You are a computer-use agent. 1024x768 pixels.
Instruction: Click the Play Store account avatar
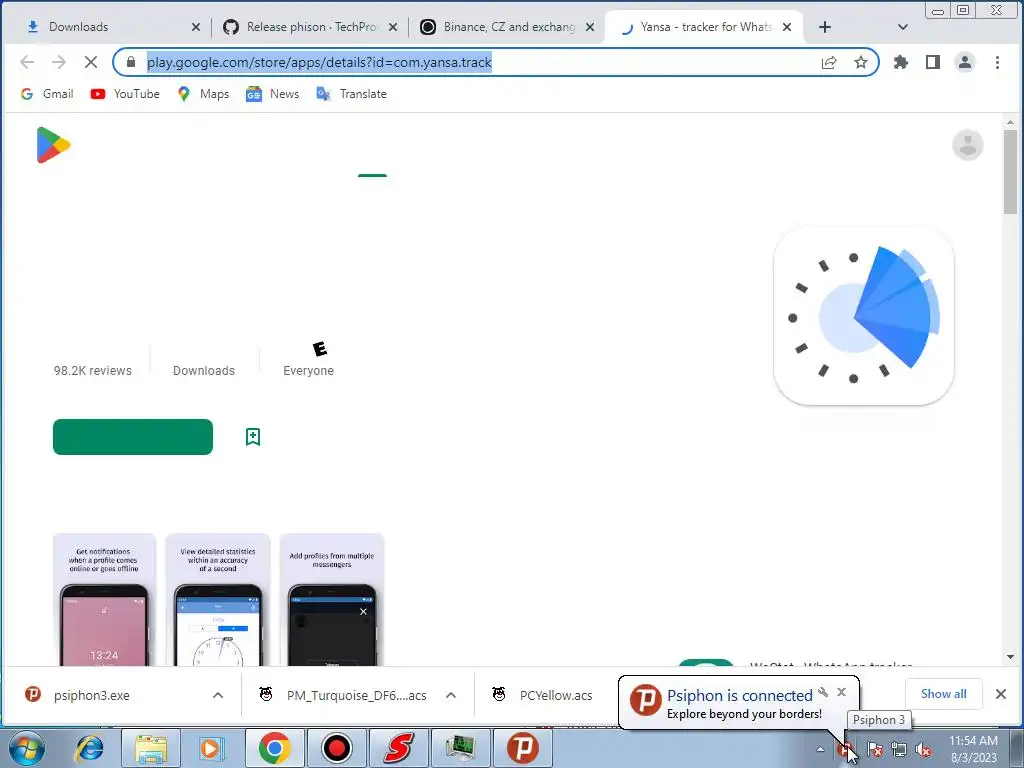(967, 145)
